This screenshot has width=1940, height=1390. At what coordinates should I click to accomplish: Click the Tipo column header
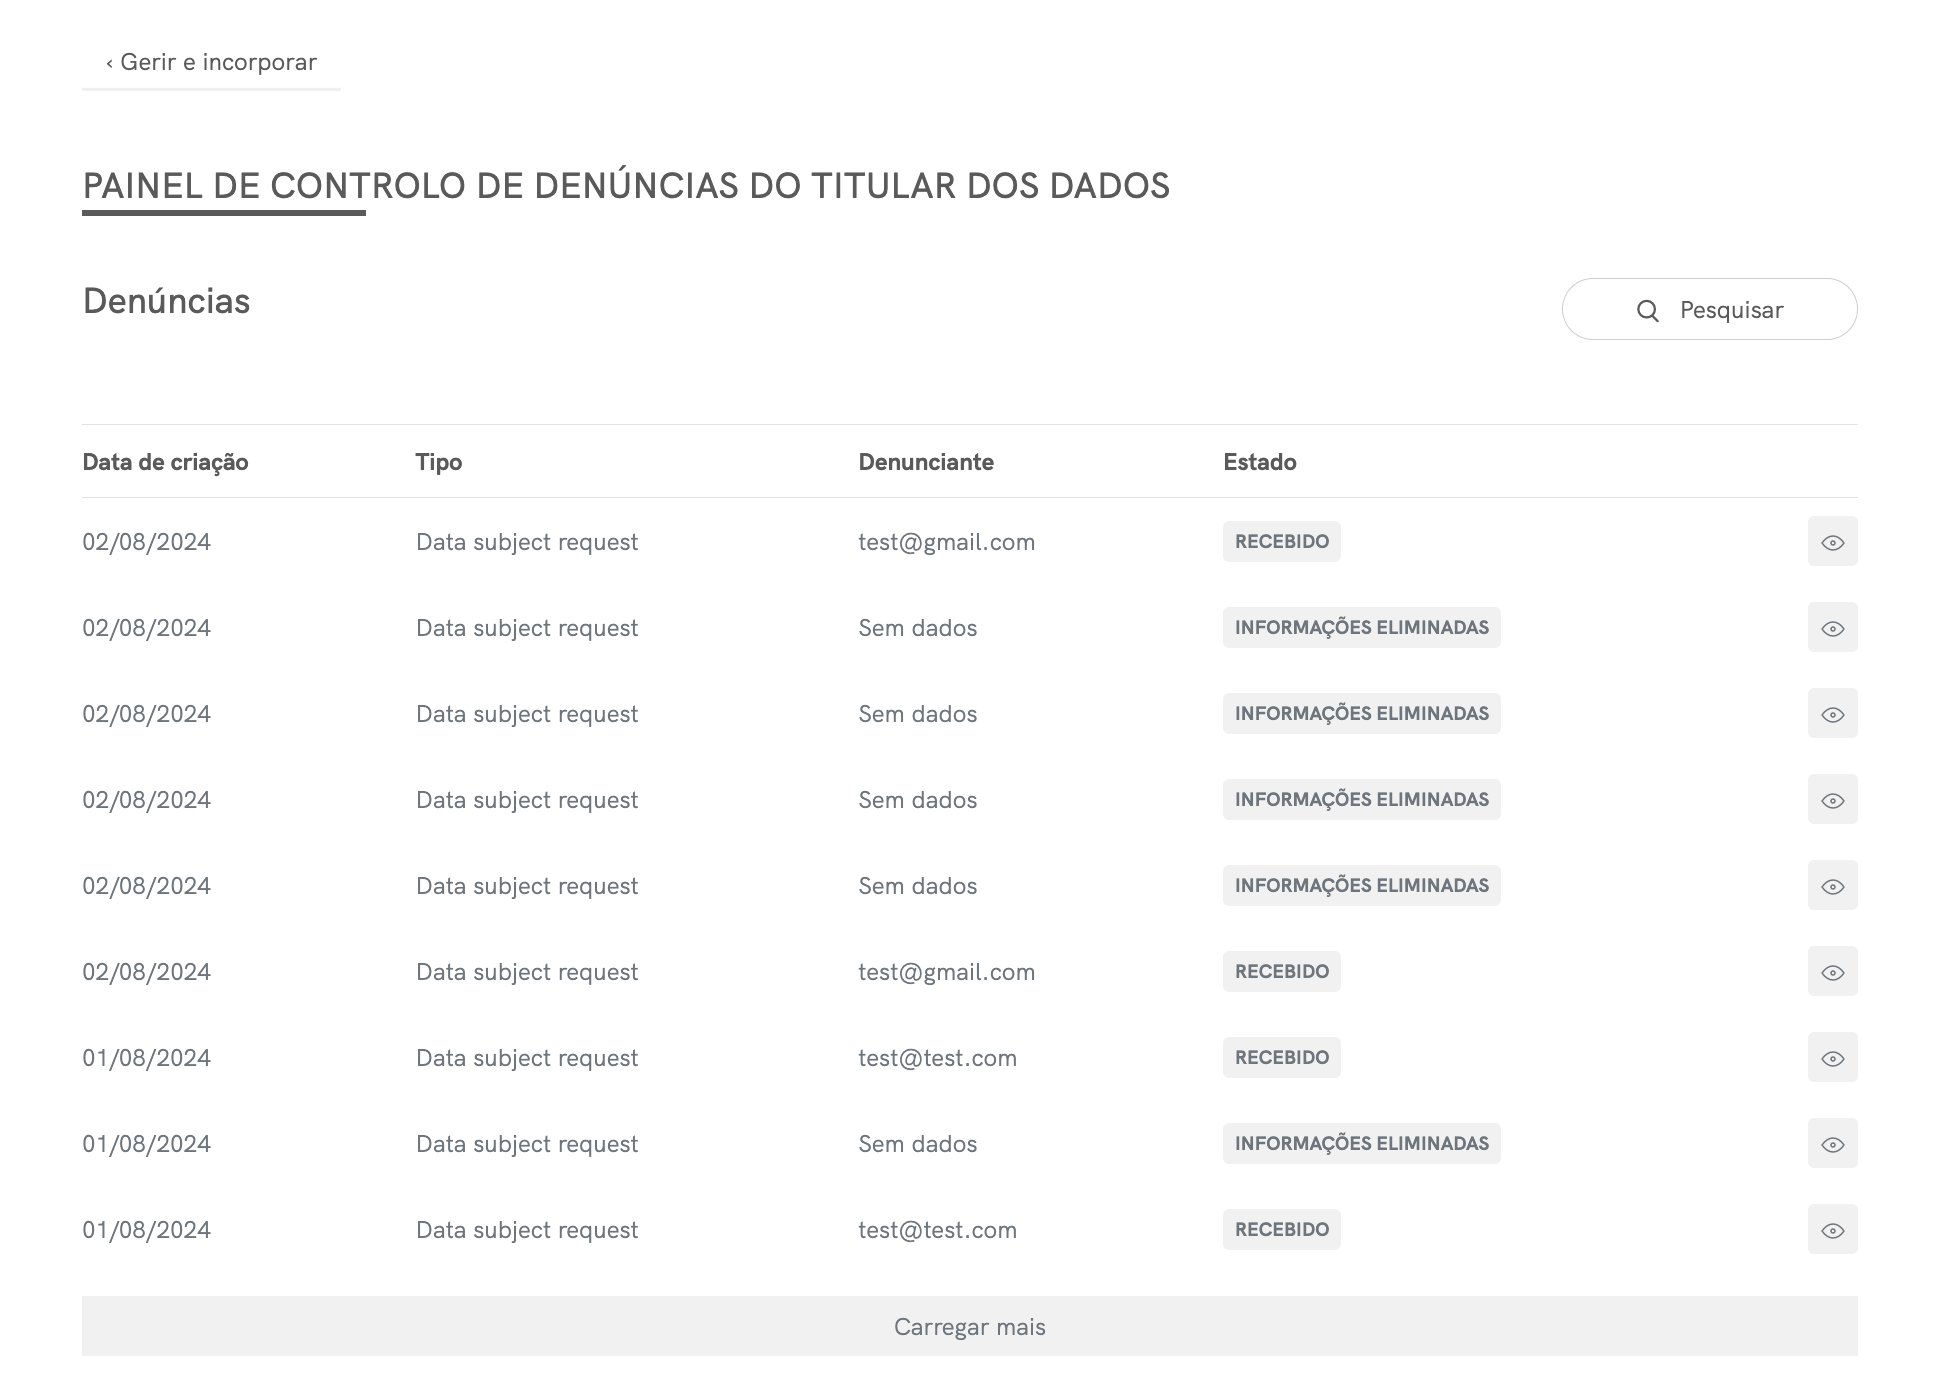pos(438,462)
